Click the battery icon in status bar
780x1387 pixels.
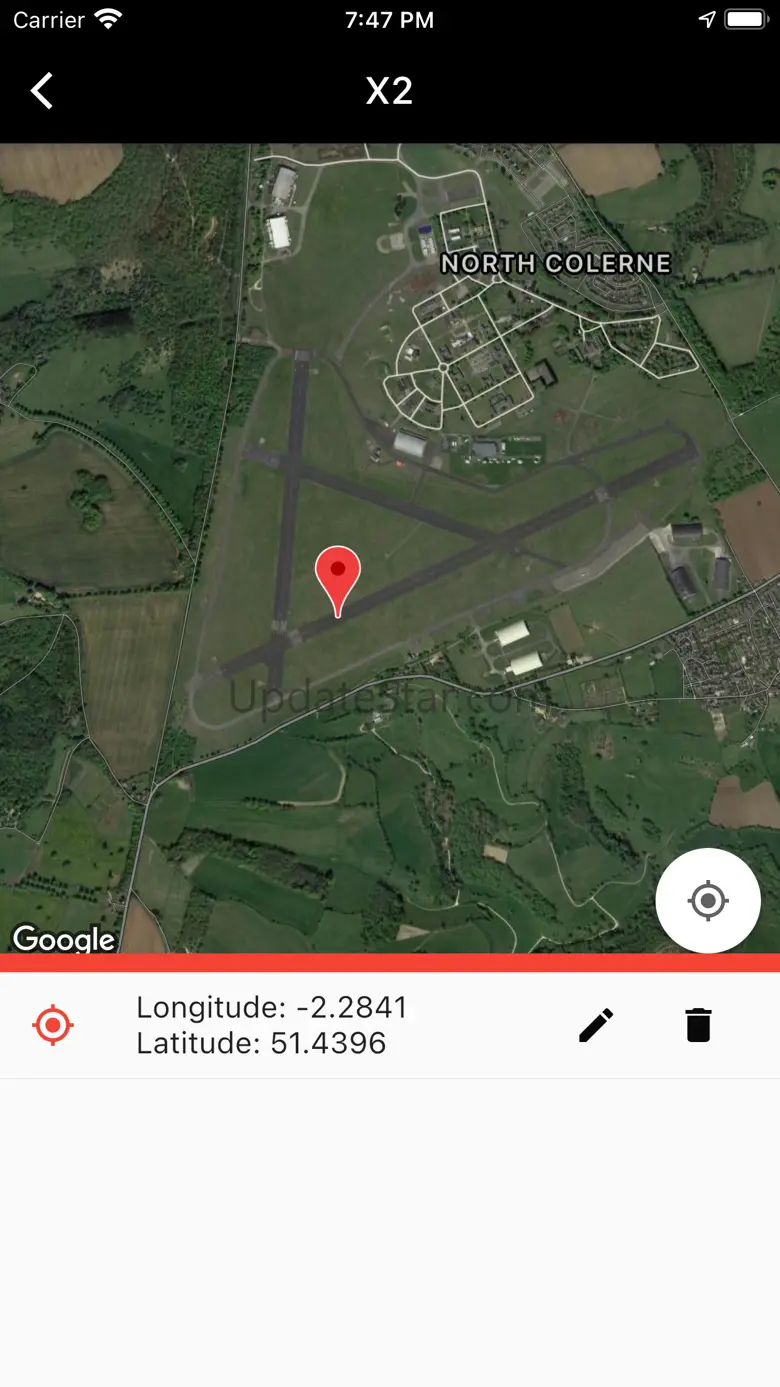(745, 19)
